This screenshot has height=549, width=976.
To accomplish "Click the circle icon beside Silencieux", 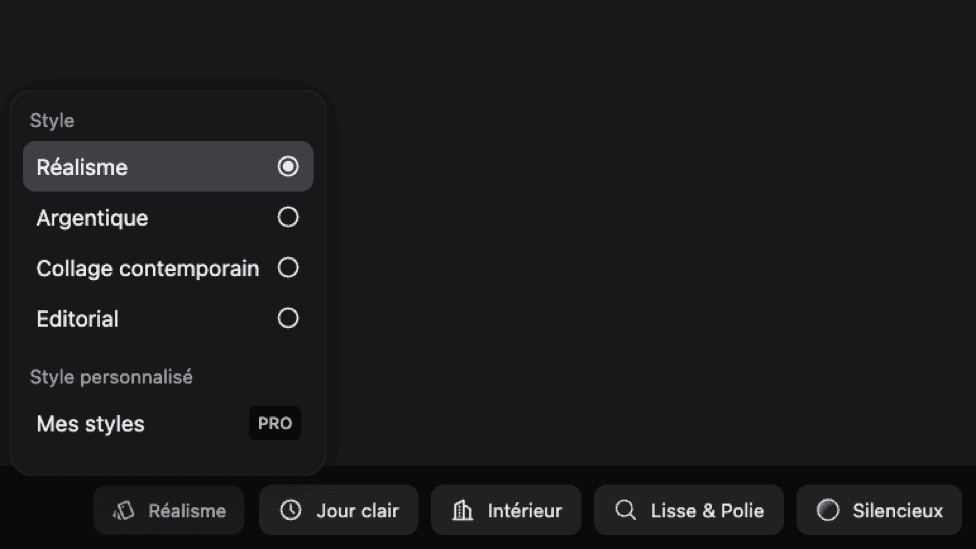I will coord(828,510).
